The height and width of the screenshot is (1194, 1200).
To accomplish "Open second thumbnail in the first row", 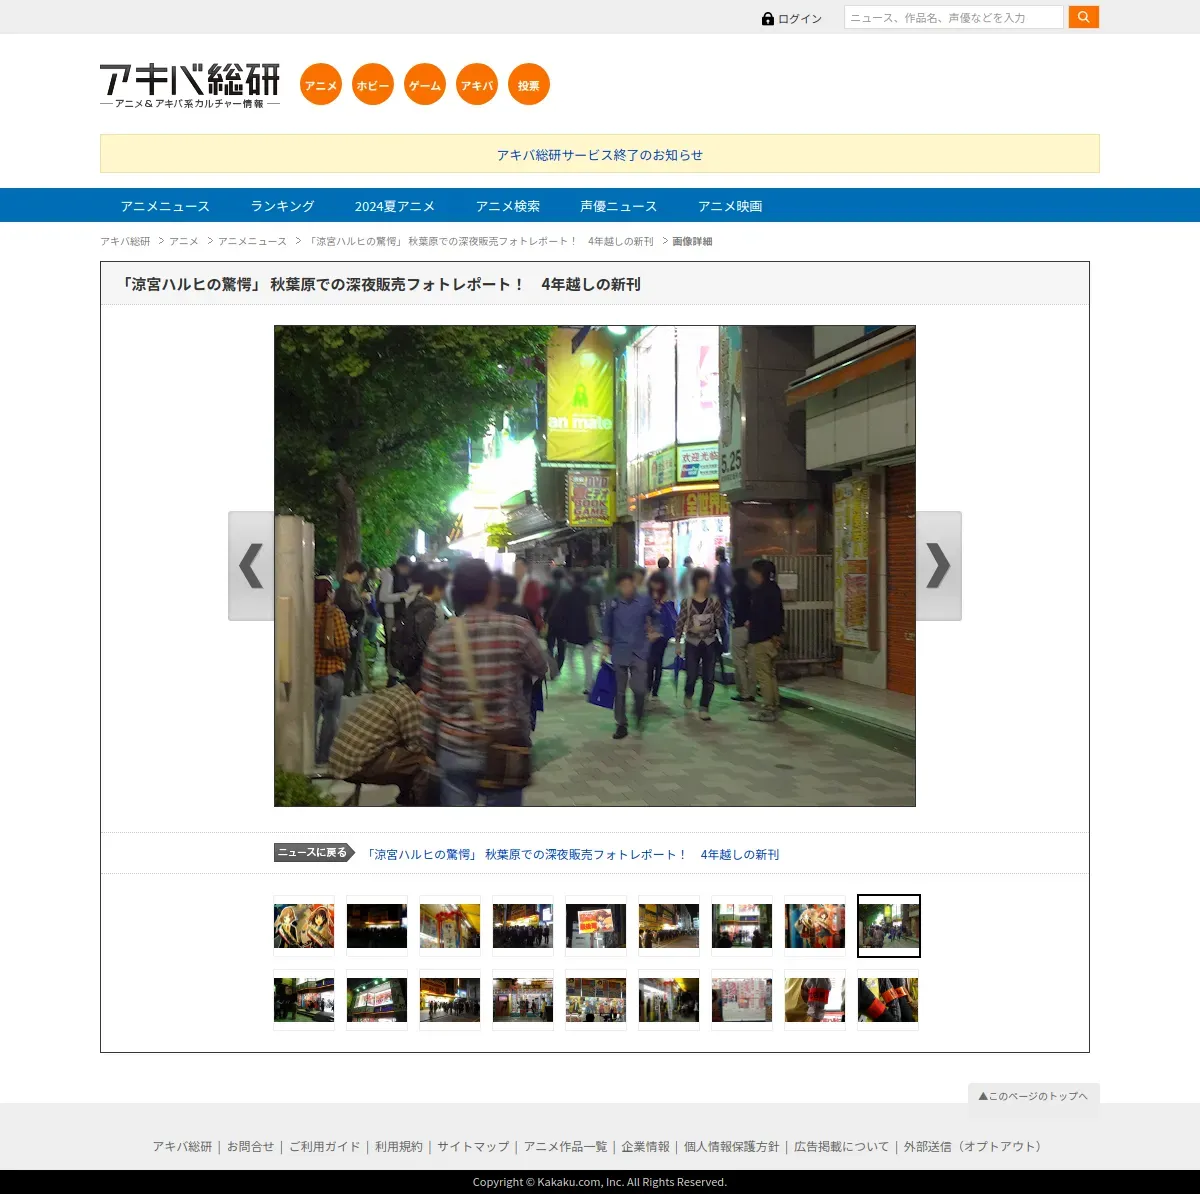I will [377, 926].
